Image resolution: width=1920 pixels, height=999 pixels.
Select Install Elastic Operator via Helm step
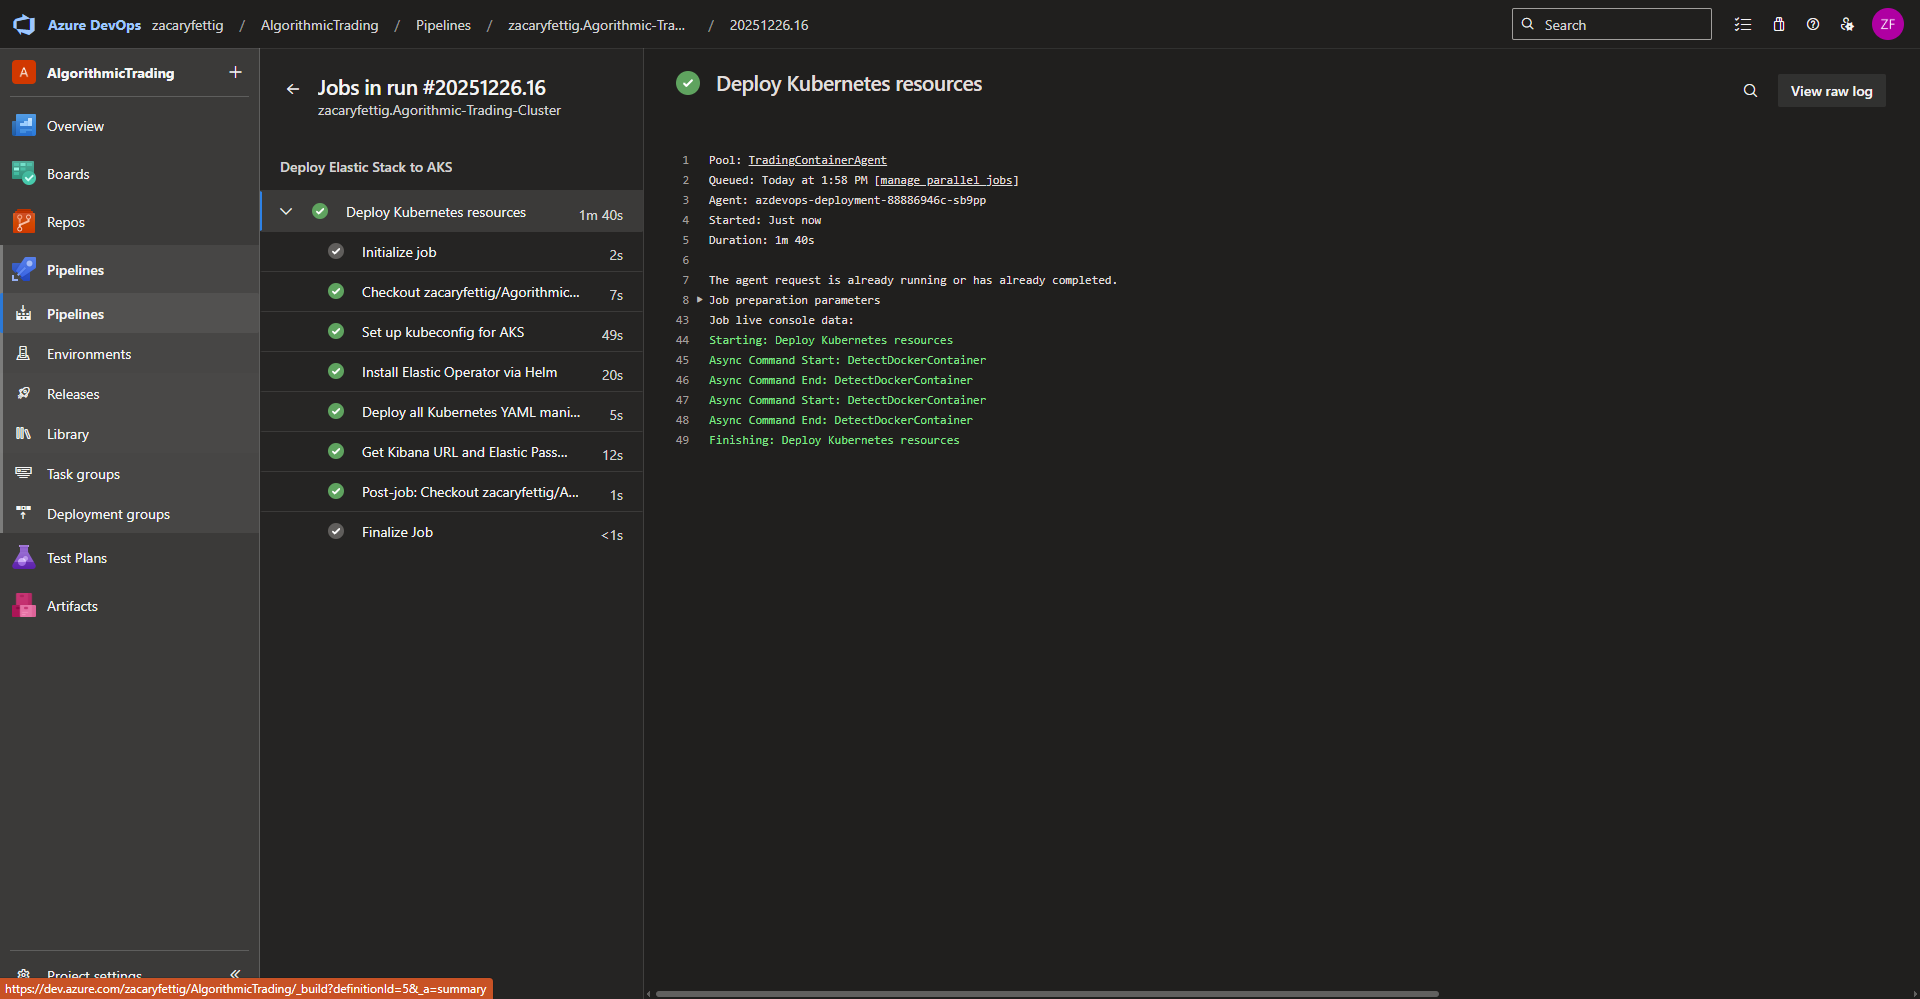coord(459,372)
